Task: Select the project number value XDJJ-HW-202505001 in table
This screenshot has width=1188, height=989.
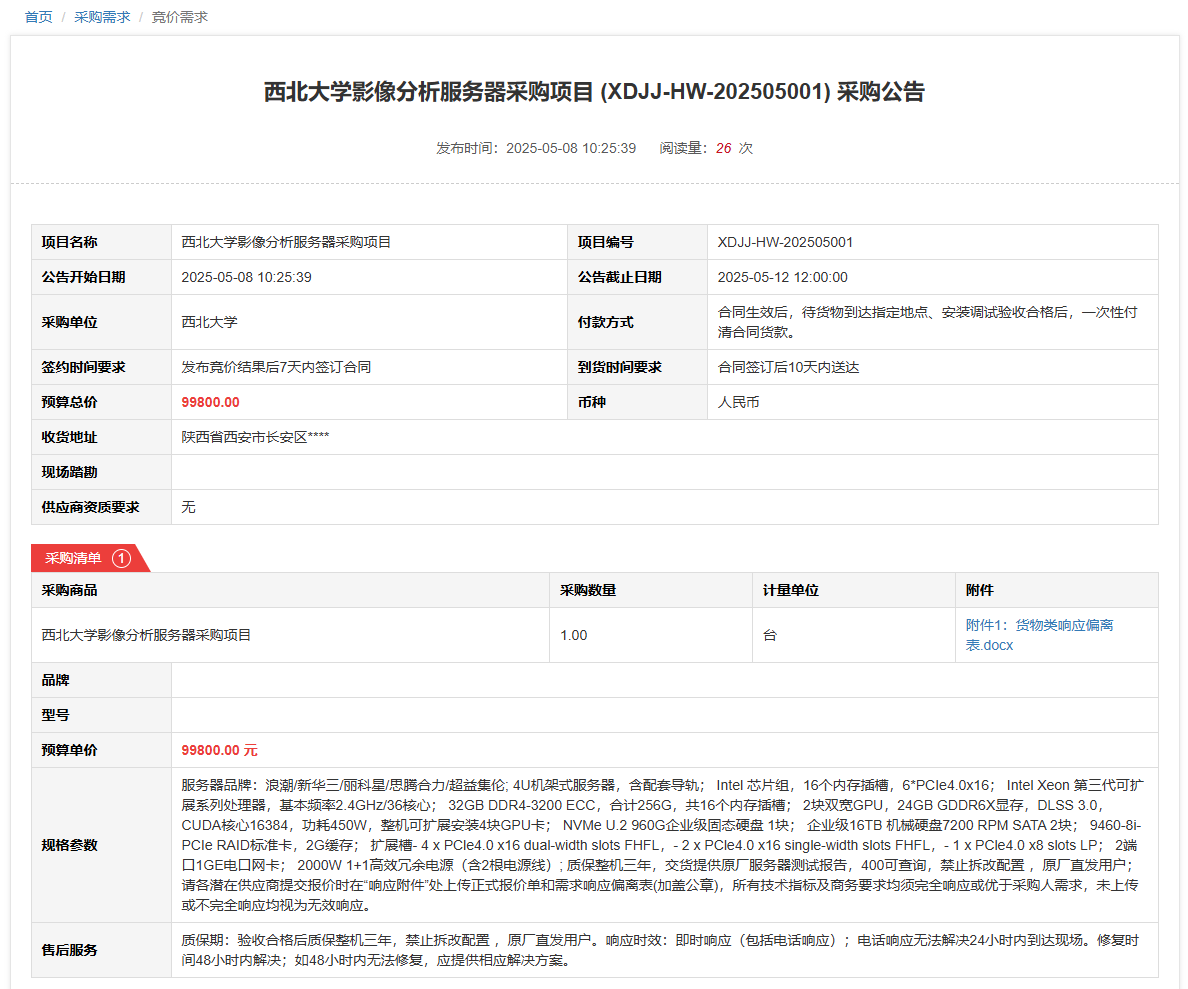Action: [785, 242]
